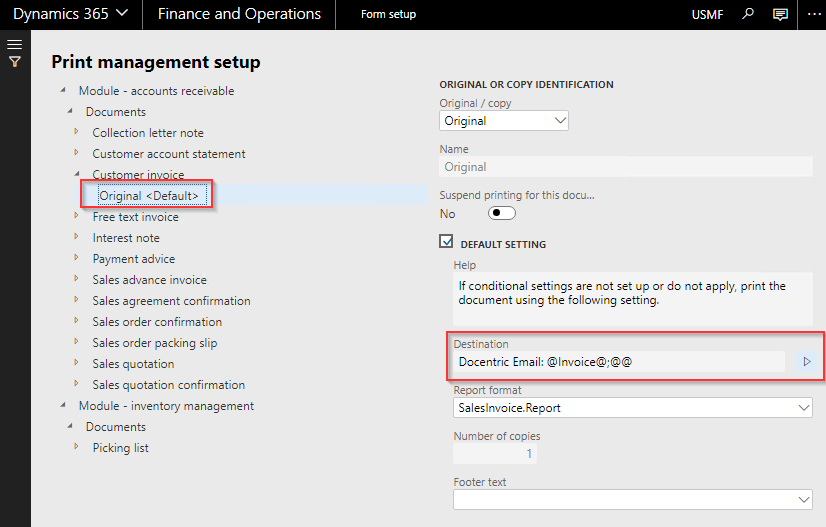The image size is (826, 527).
Task: Collapse Customer invoice node
Action: point(77,173)
